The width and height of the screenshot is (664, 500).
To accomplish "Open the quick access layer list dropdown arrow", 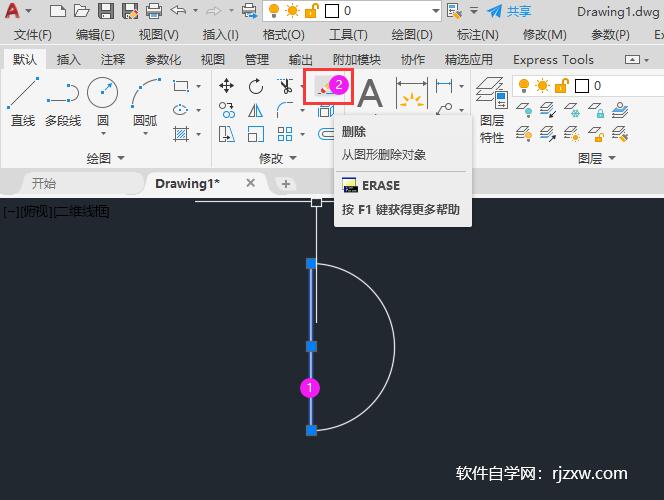I will click(x=435, y=11).
